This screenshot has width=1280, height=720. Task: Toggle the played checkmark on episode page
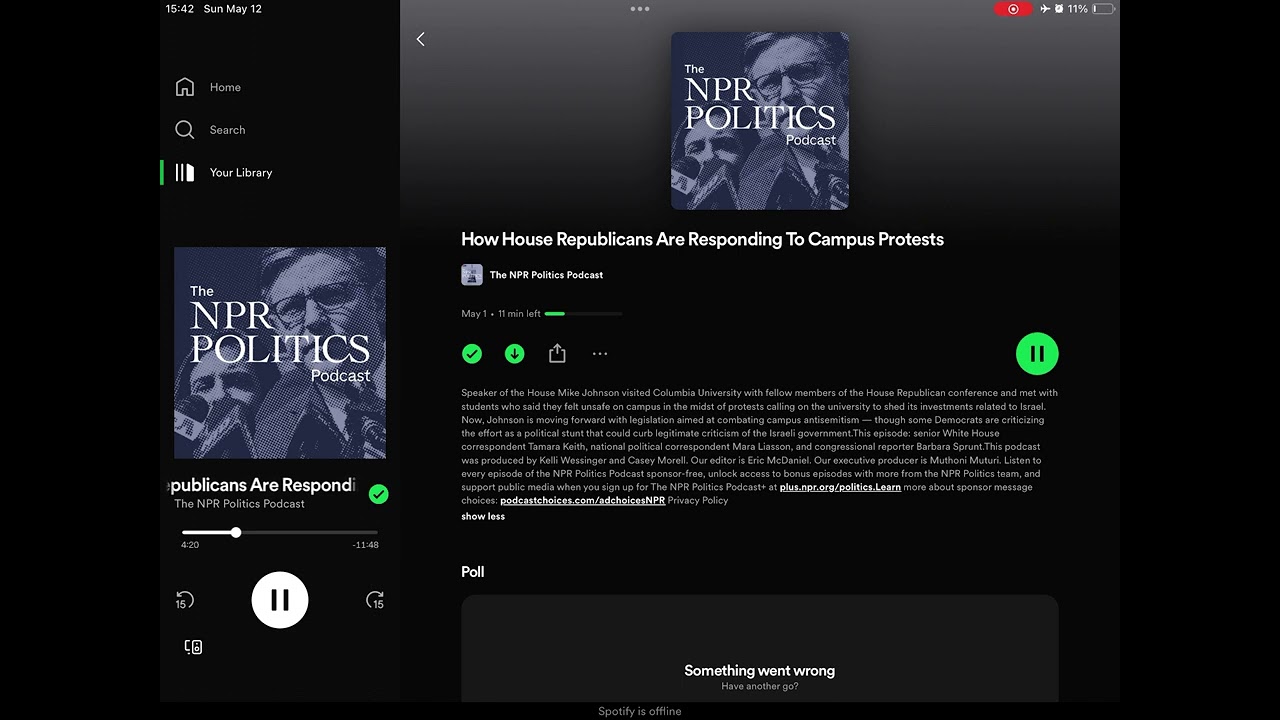pyautogui.click(x=472, y=354)
